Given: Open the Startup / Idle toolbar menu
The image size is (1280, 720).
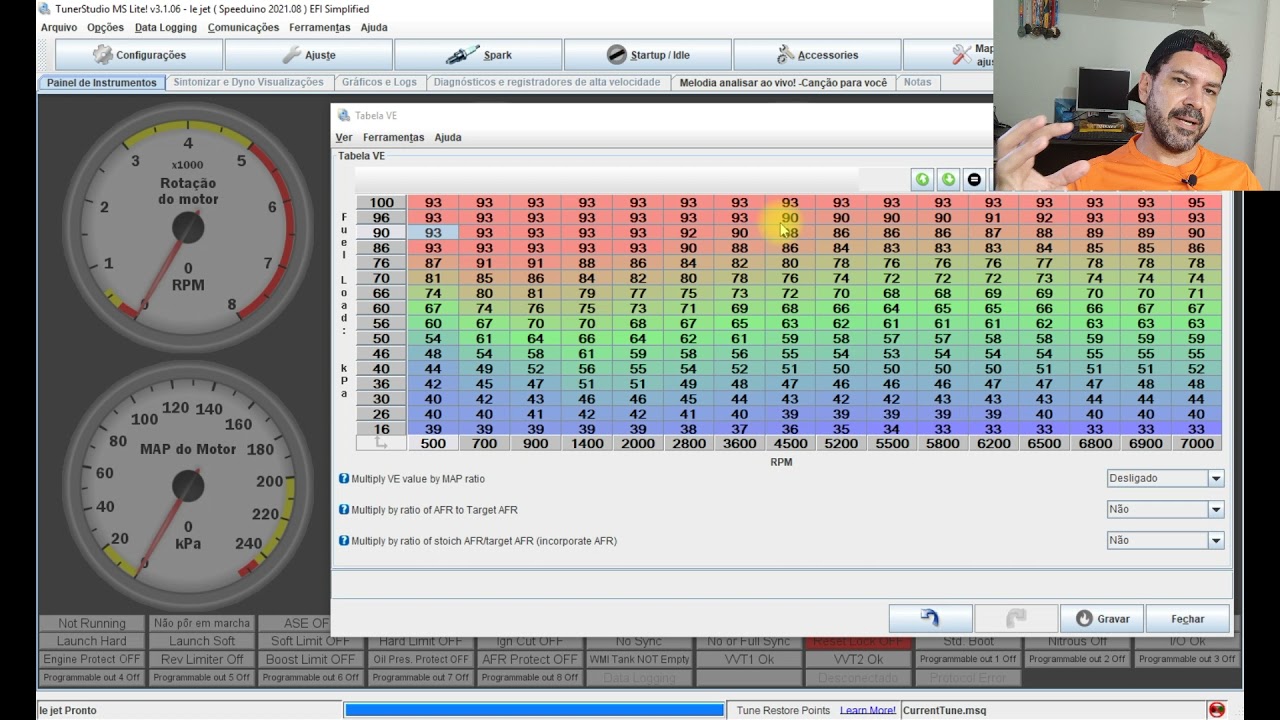Looking at the screenshot, I should click(x=648, y=55).
